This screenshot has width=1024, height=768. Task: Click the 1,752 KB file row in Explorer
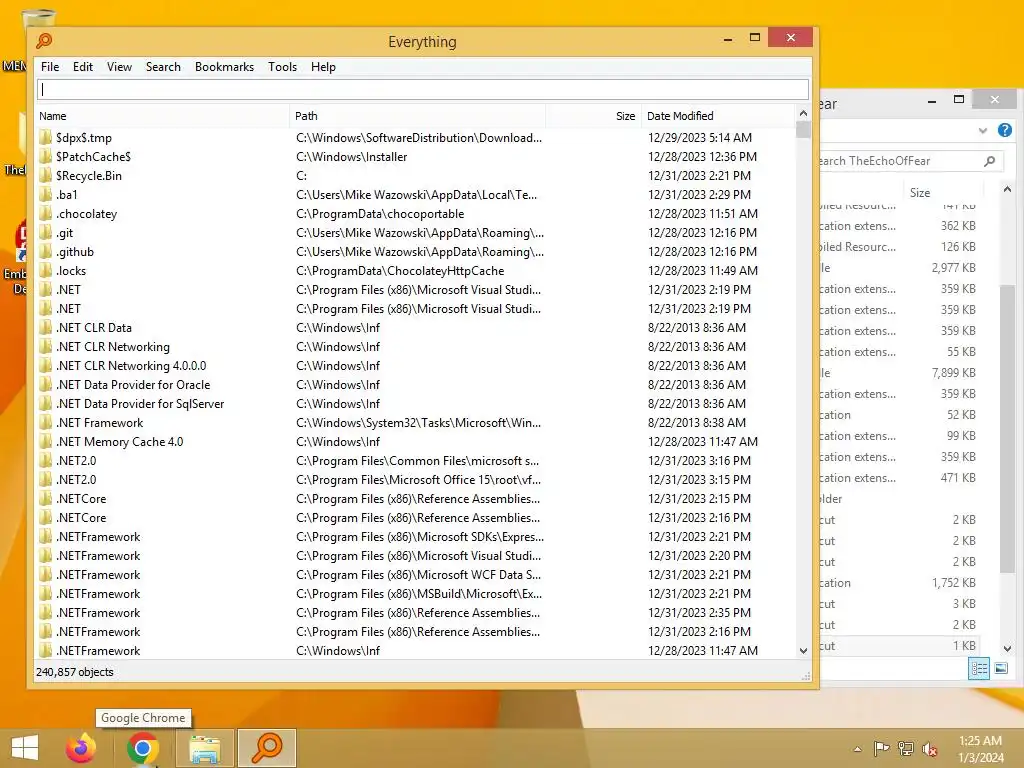(x=899, y=583)
